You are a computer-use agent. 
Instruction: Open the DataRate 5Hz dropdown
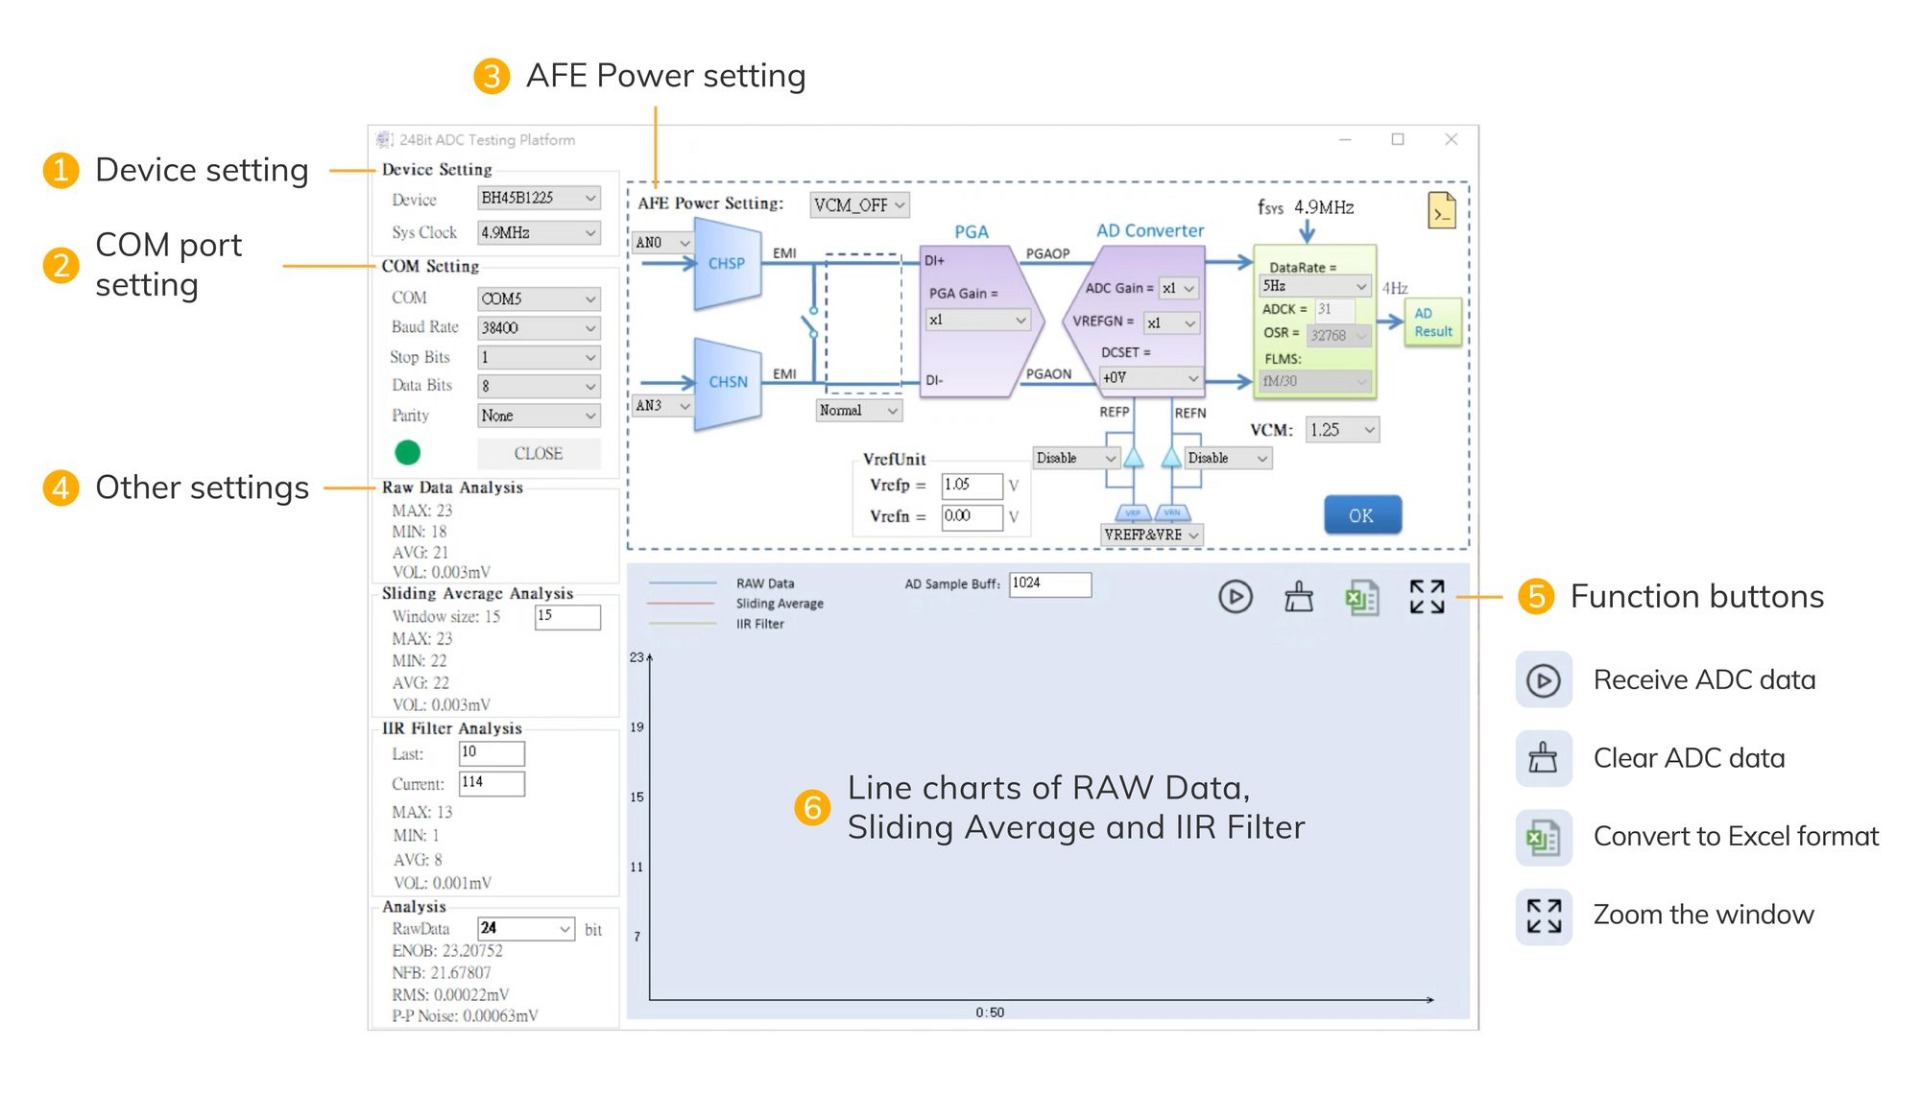point(1313,286)
